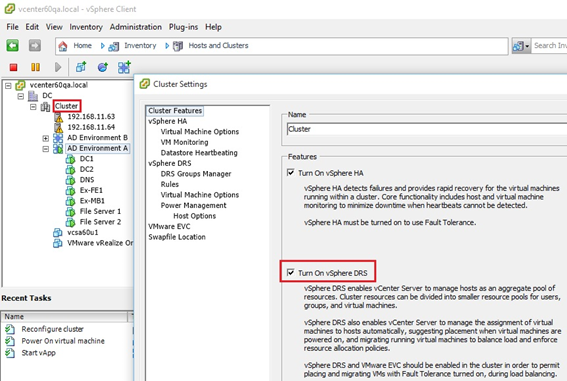
Task: Select File Server 2 in the tree
Action: point(100,222)
